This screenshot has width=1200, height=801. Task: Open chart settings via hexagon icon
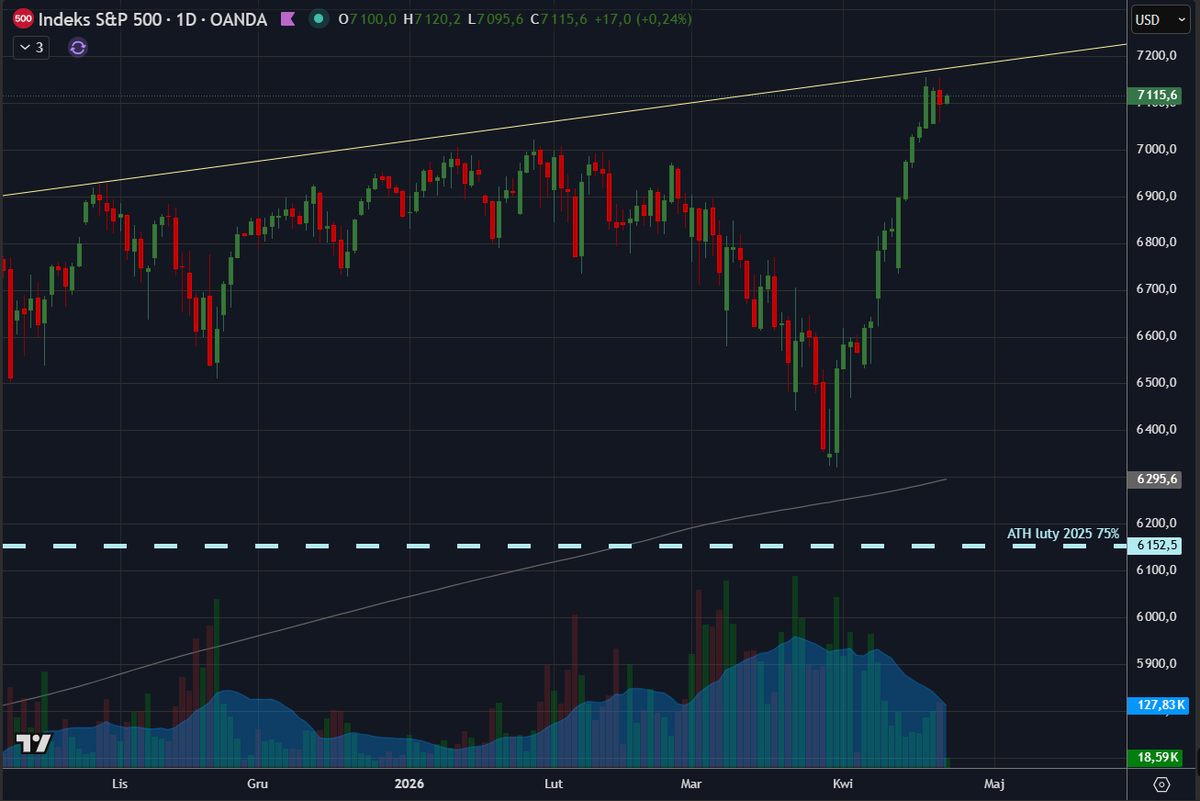tap(1162, 783)
